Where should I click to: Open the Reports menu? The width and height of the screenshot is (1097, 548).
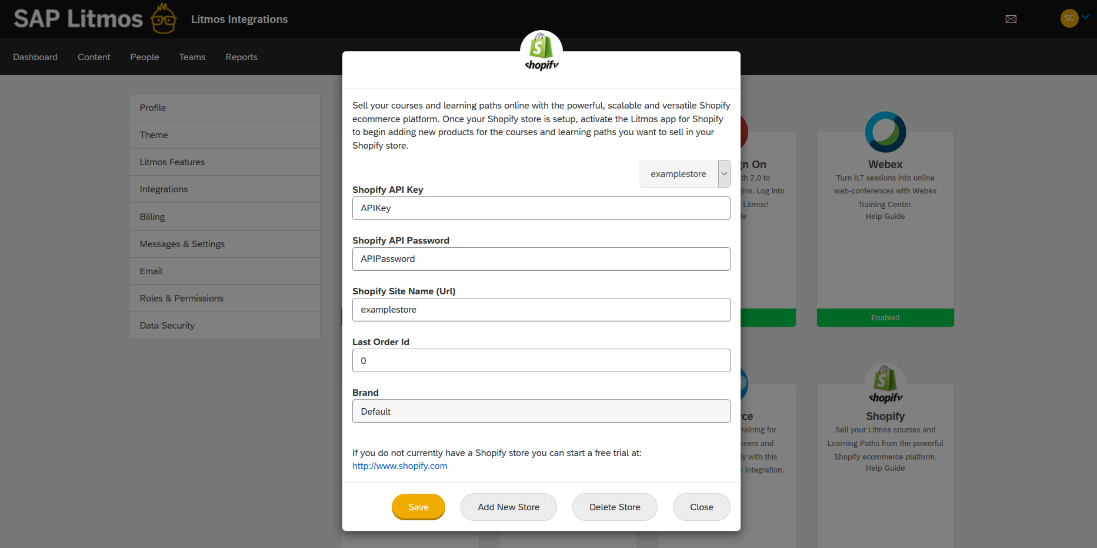(x=241, y=57)
